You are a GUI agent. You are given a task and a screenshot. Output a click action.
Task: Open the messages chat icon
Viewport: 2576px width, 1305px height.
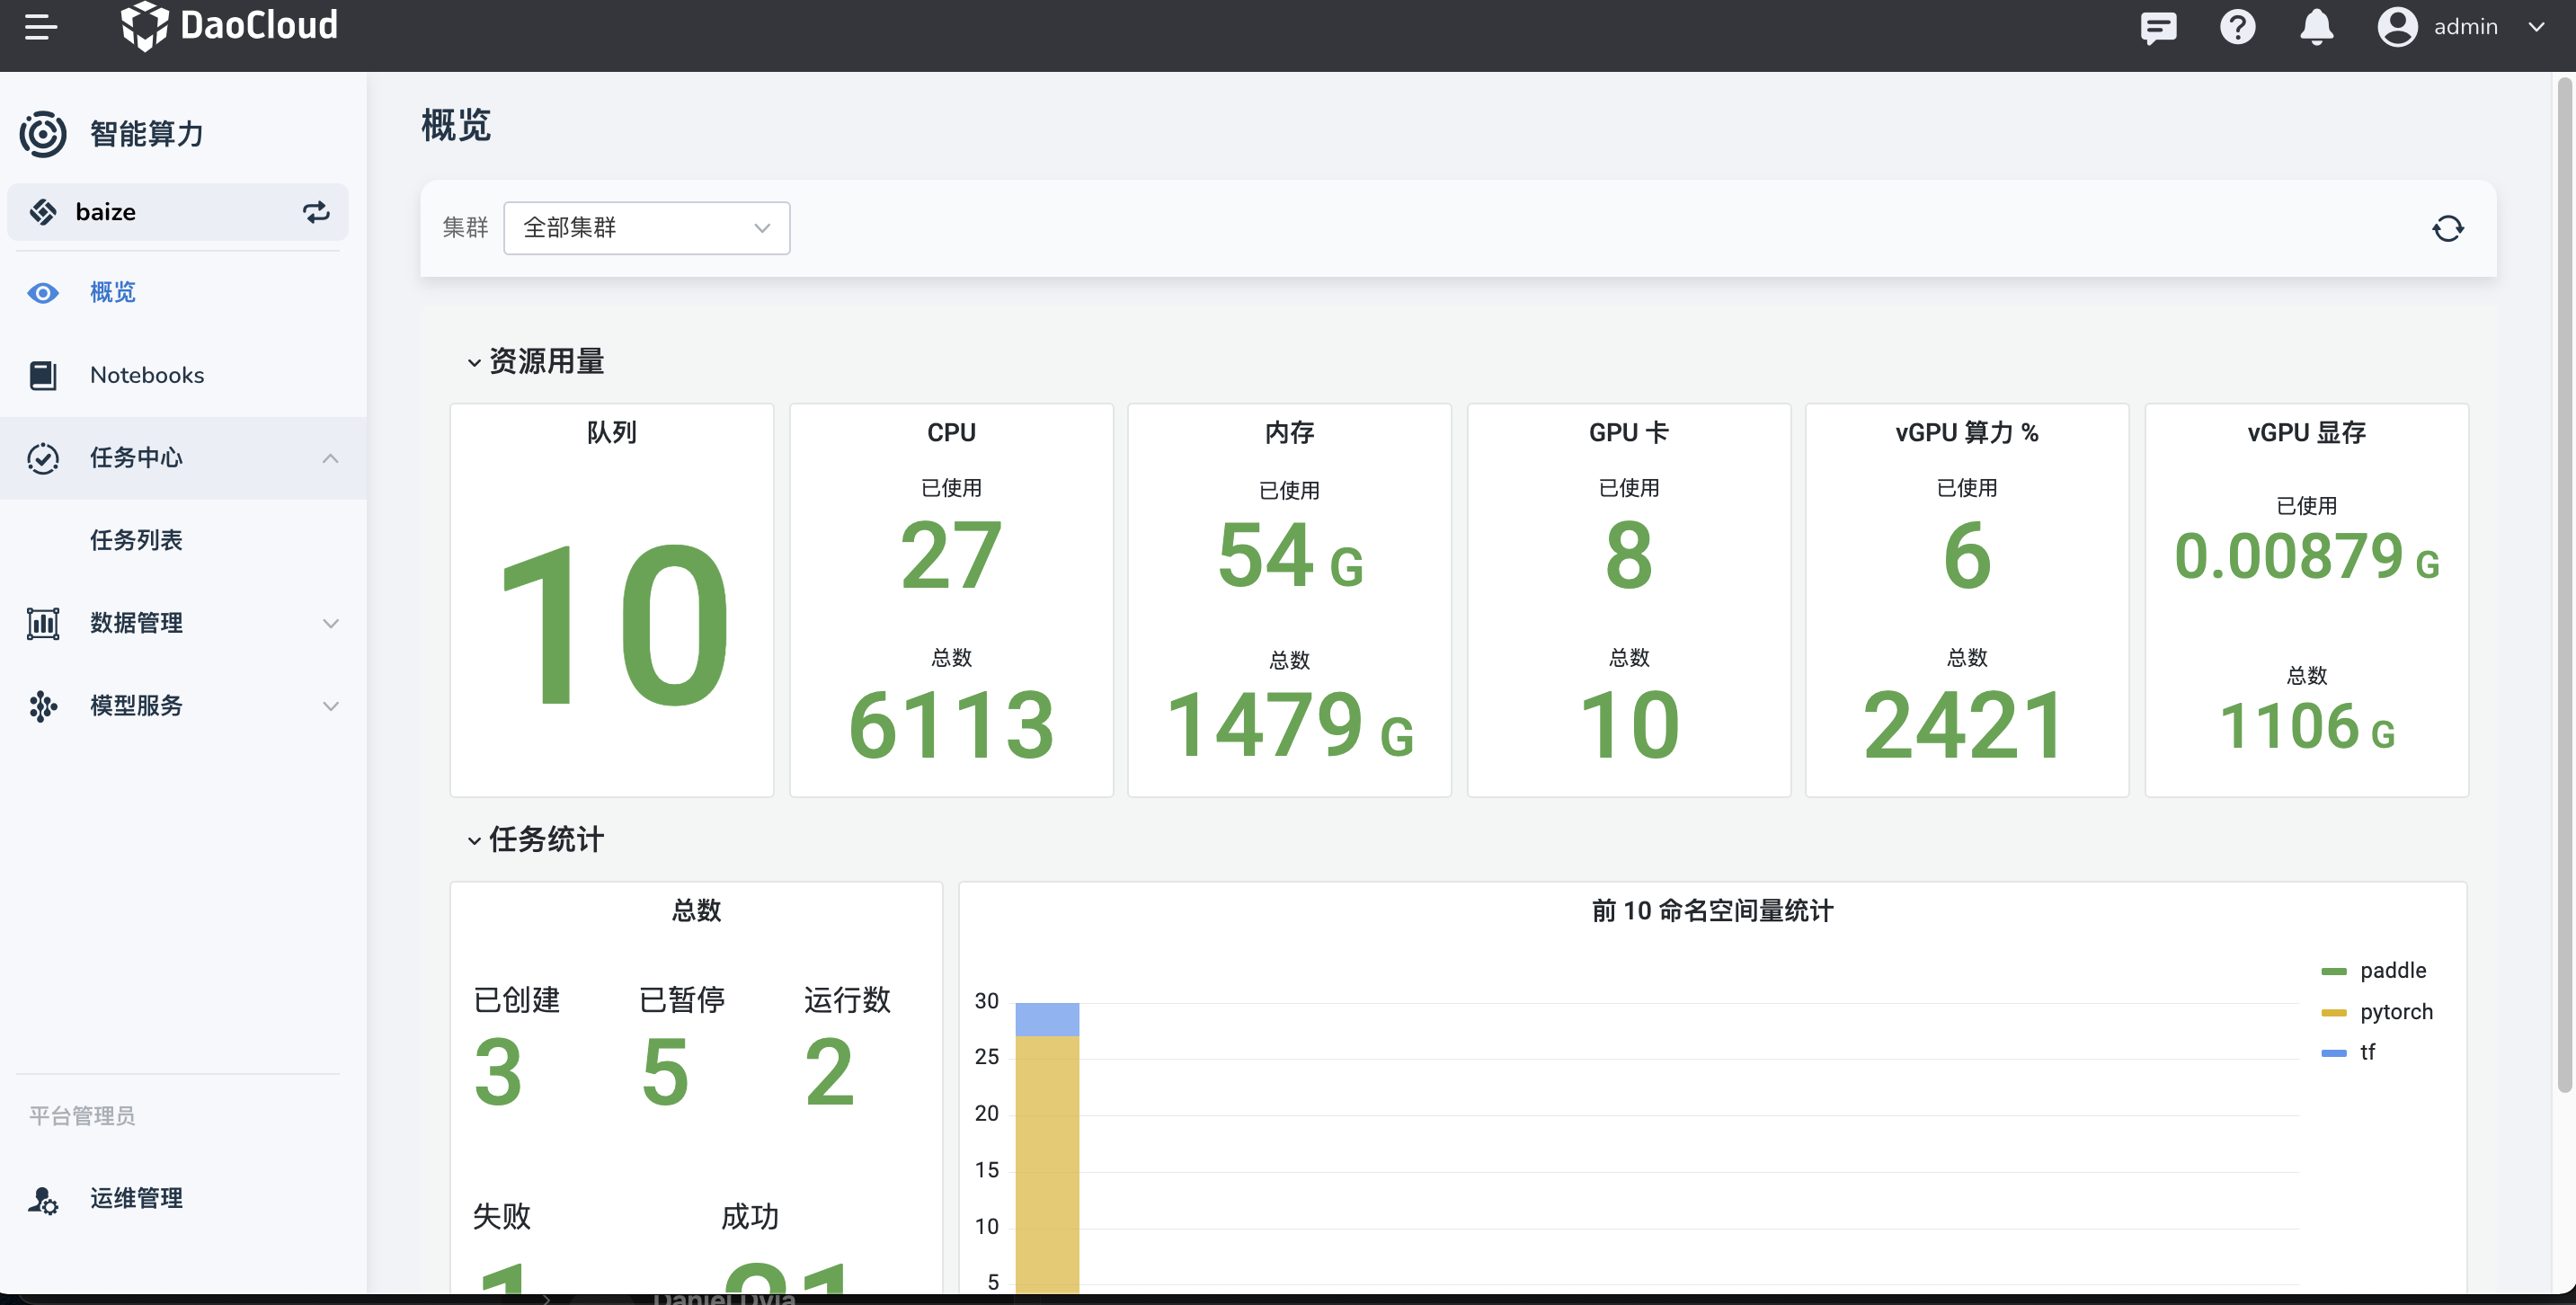[x=2158, y=27]
